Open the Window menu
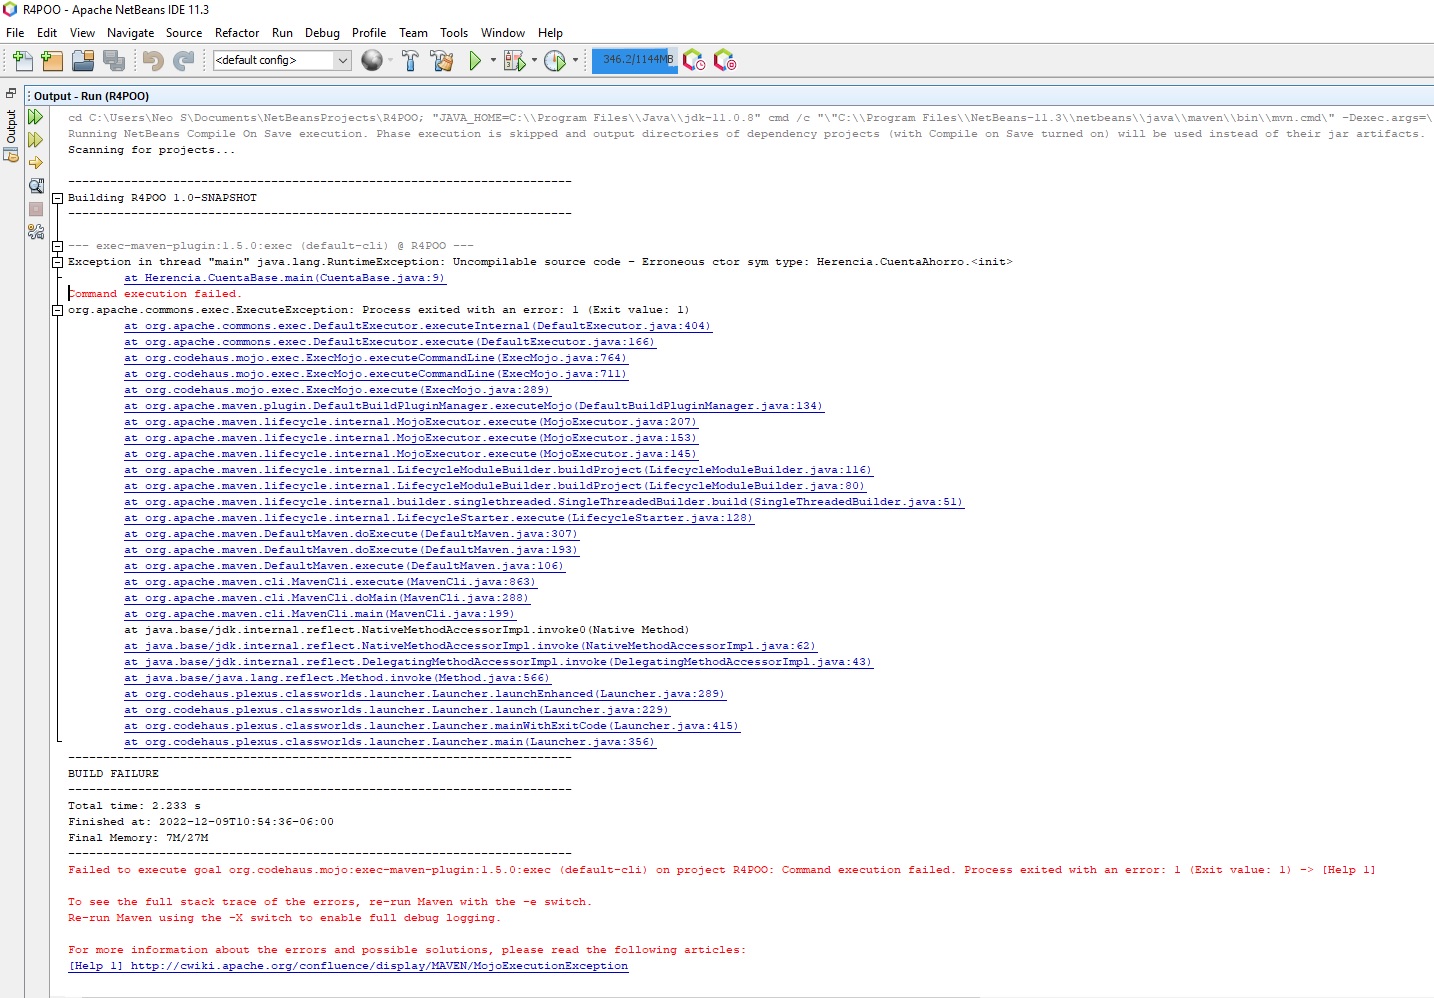 pos(503,33)
